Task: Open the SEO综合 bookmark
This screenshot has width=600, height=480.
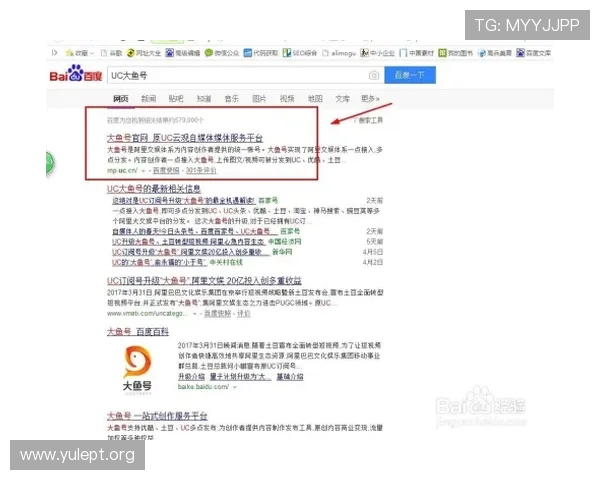Action: point(300,53)
